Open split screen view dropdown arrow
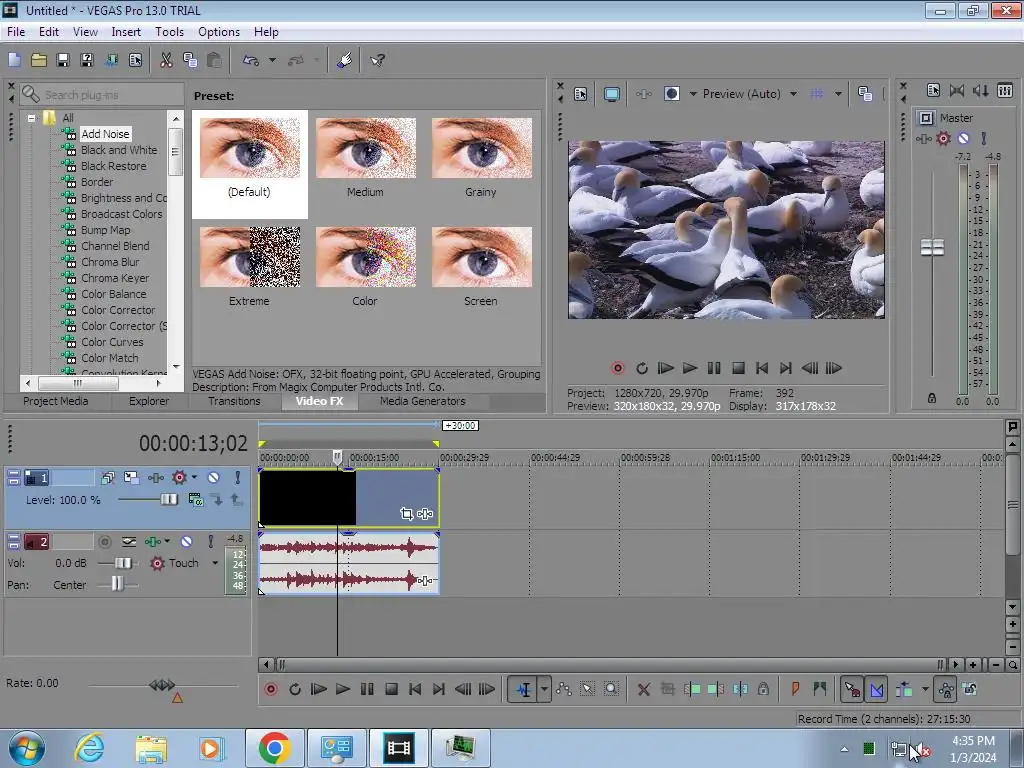This screenshot has width=1024, height=768. click(x=694, y=94)
